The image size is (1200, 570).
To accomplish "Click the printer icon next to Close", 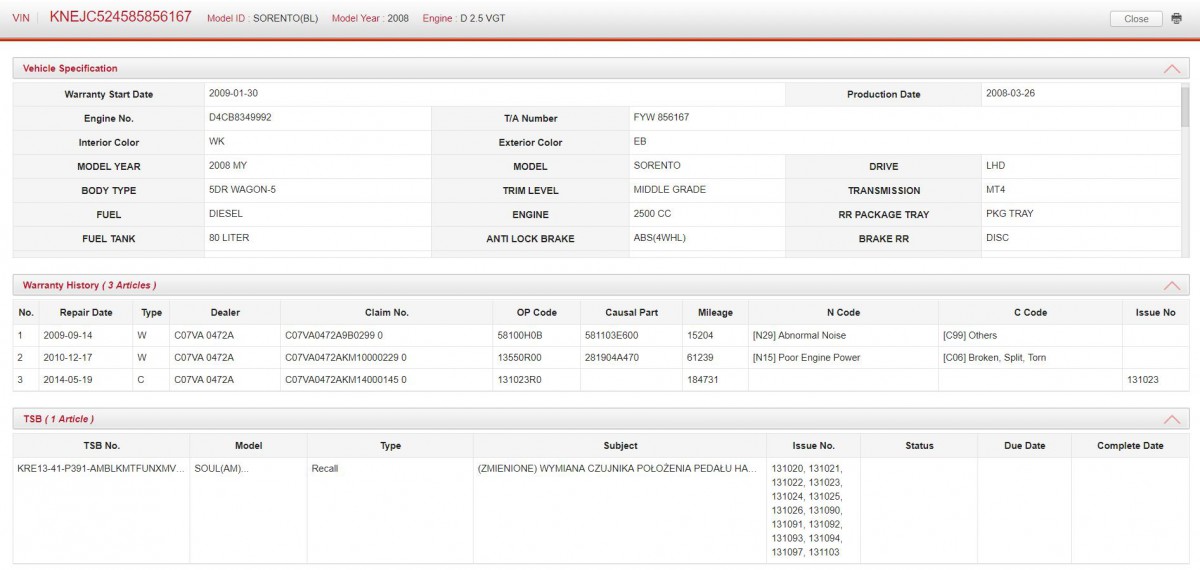I will click(x=1176, y=19).
